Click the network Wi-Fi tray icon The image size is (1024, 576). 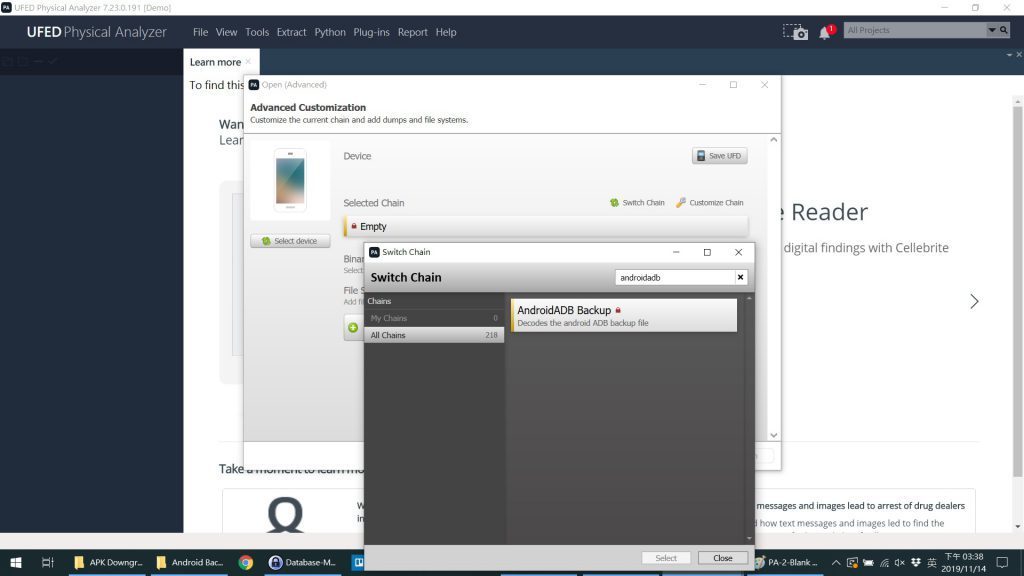tap(884, 562)
